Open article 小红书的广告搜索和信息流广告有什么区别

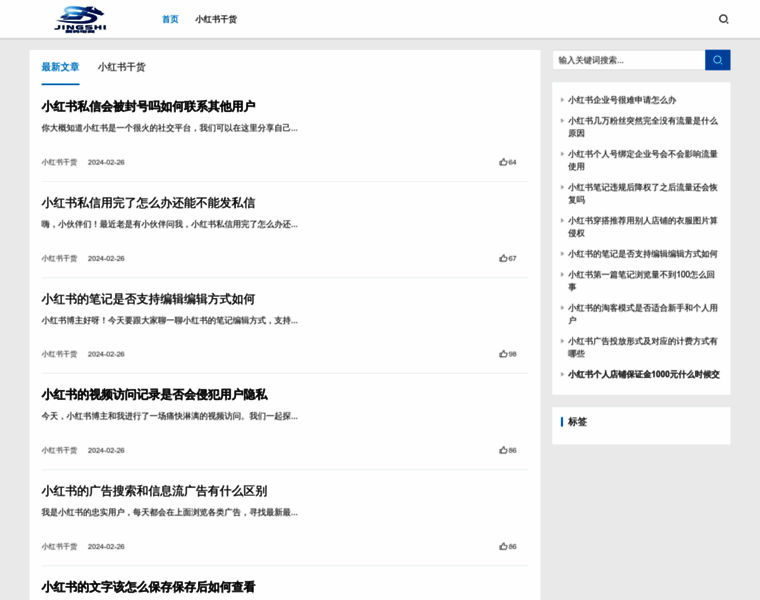tap(154, 491)
